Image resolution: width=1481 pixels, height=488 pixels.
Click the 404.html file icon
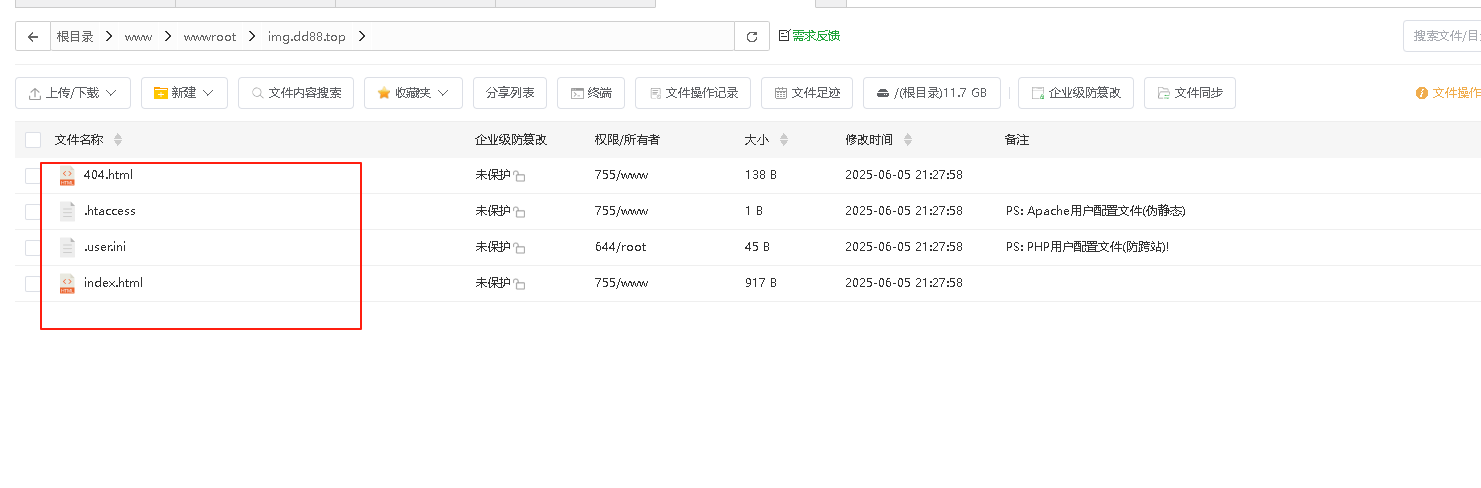tap(67, 176)
